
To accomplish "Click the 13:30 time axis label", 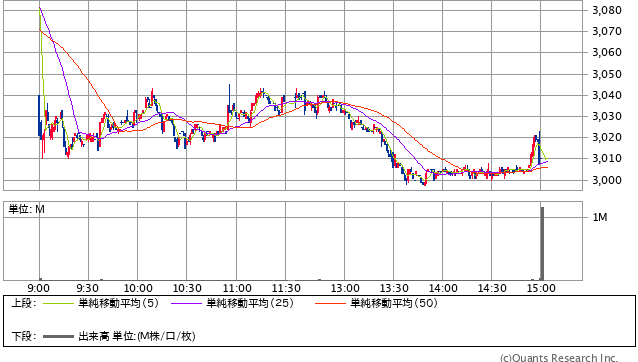I will point(394,288).
